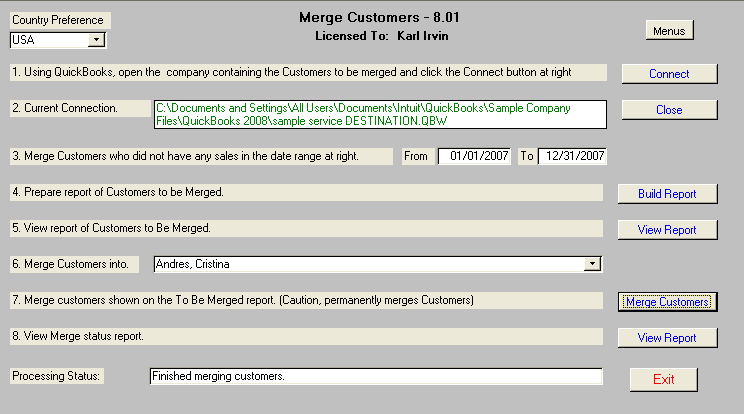
Task: Click the To date field
Action: pyautogui.click(x=572, y=156)
